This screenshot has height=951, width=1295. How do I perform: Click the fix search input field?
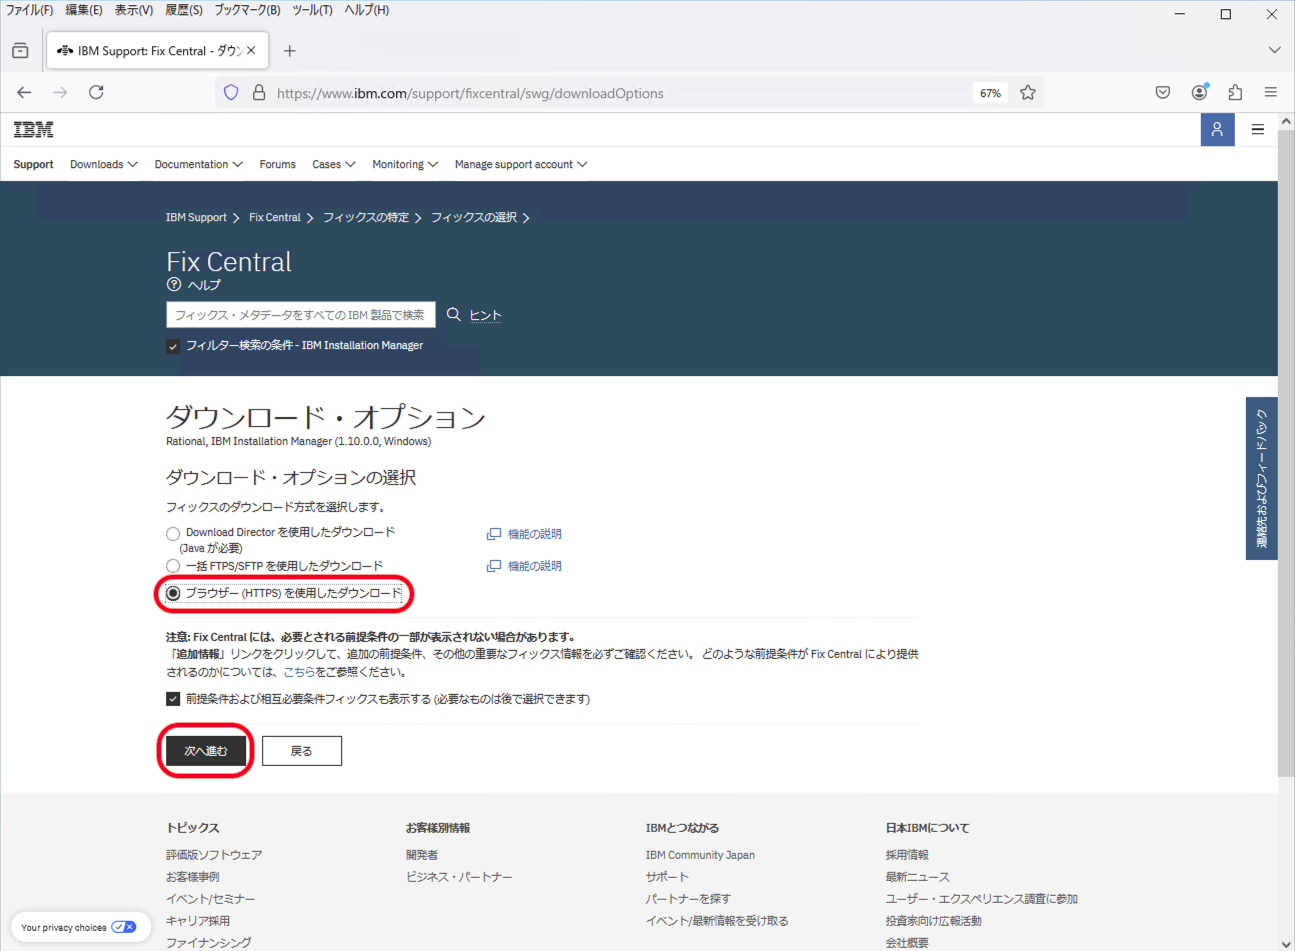point(301,314)
